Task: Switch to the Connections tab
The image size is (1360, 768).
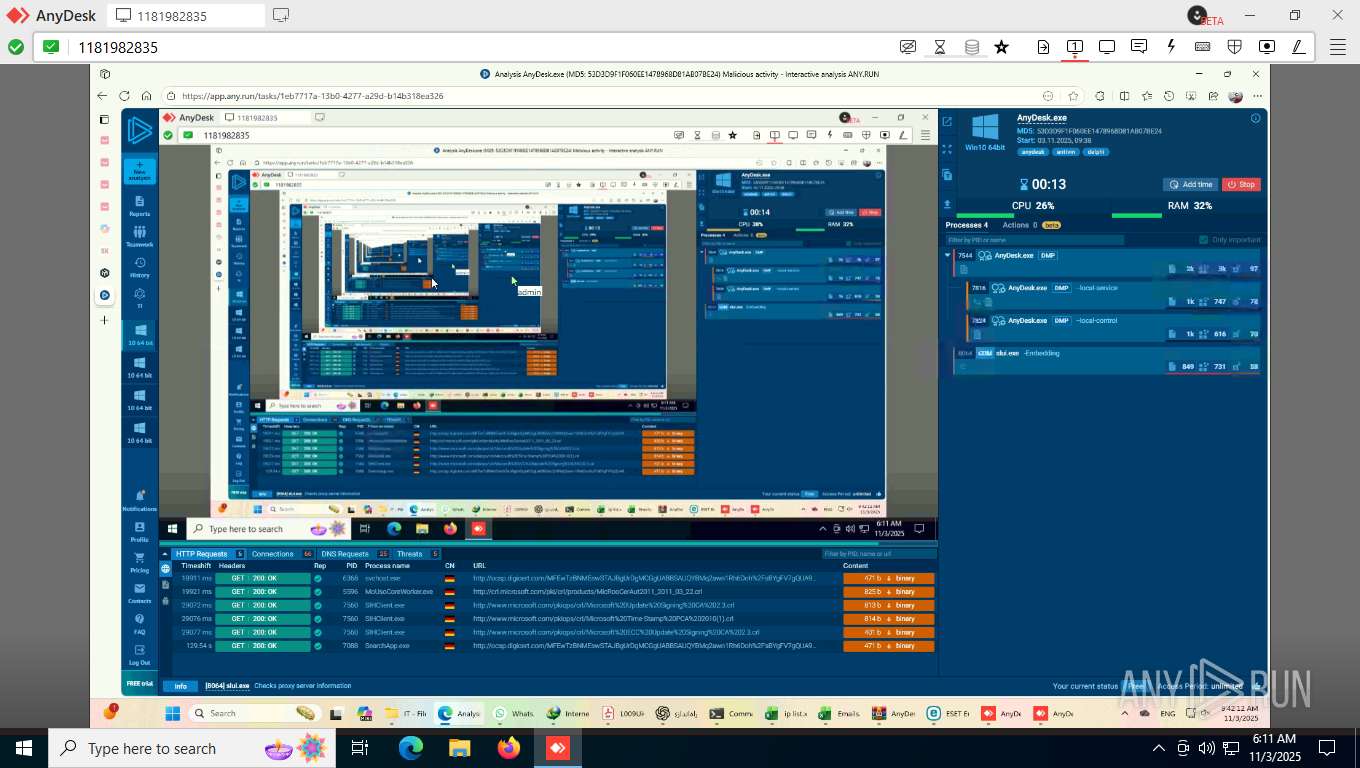Action: [x=282, y=554]
